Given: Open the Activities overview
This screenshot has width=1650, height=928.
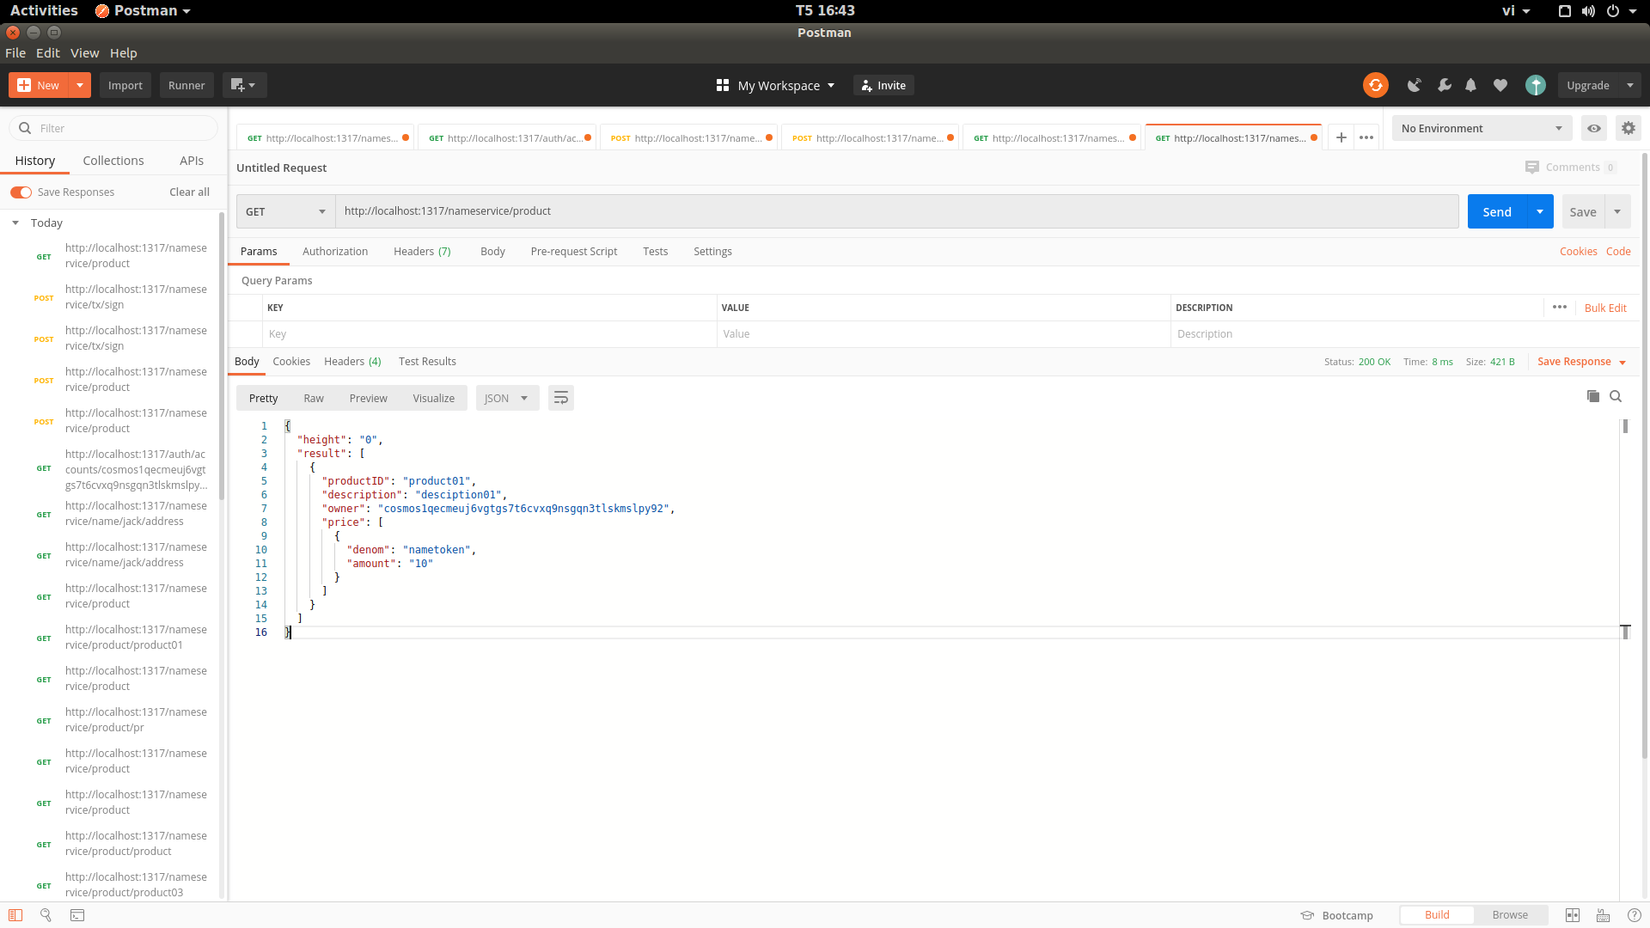Looking at the screenshot, I should (x=44, y=10).
